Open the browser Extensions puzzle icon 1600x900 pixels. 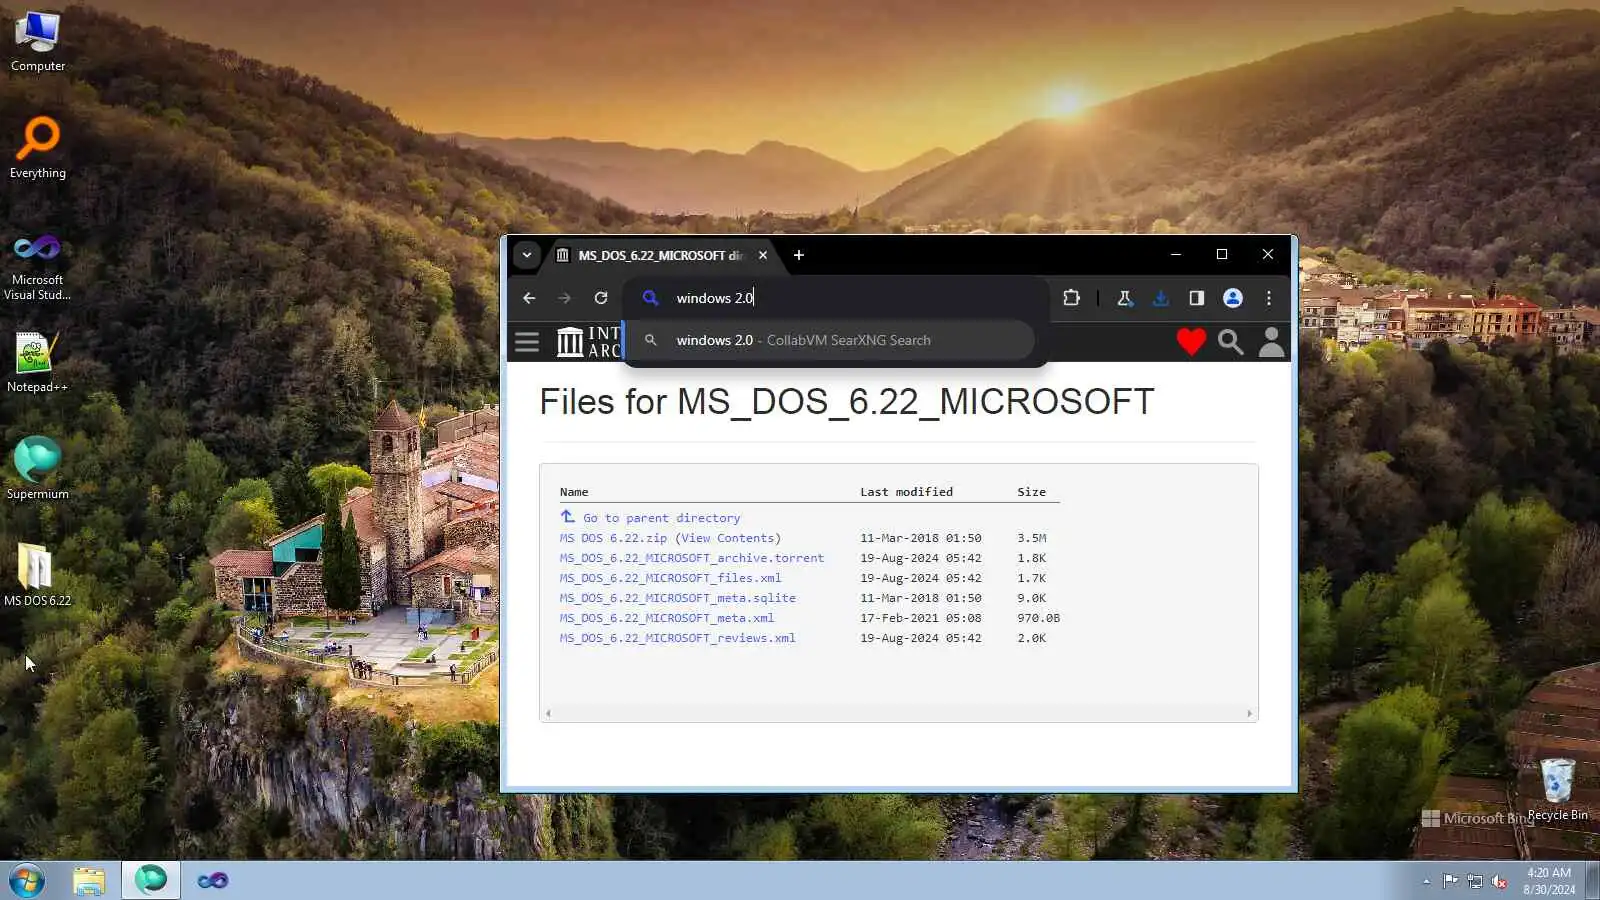(x=1072, y=298)
